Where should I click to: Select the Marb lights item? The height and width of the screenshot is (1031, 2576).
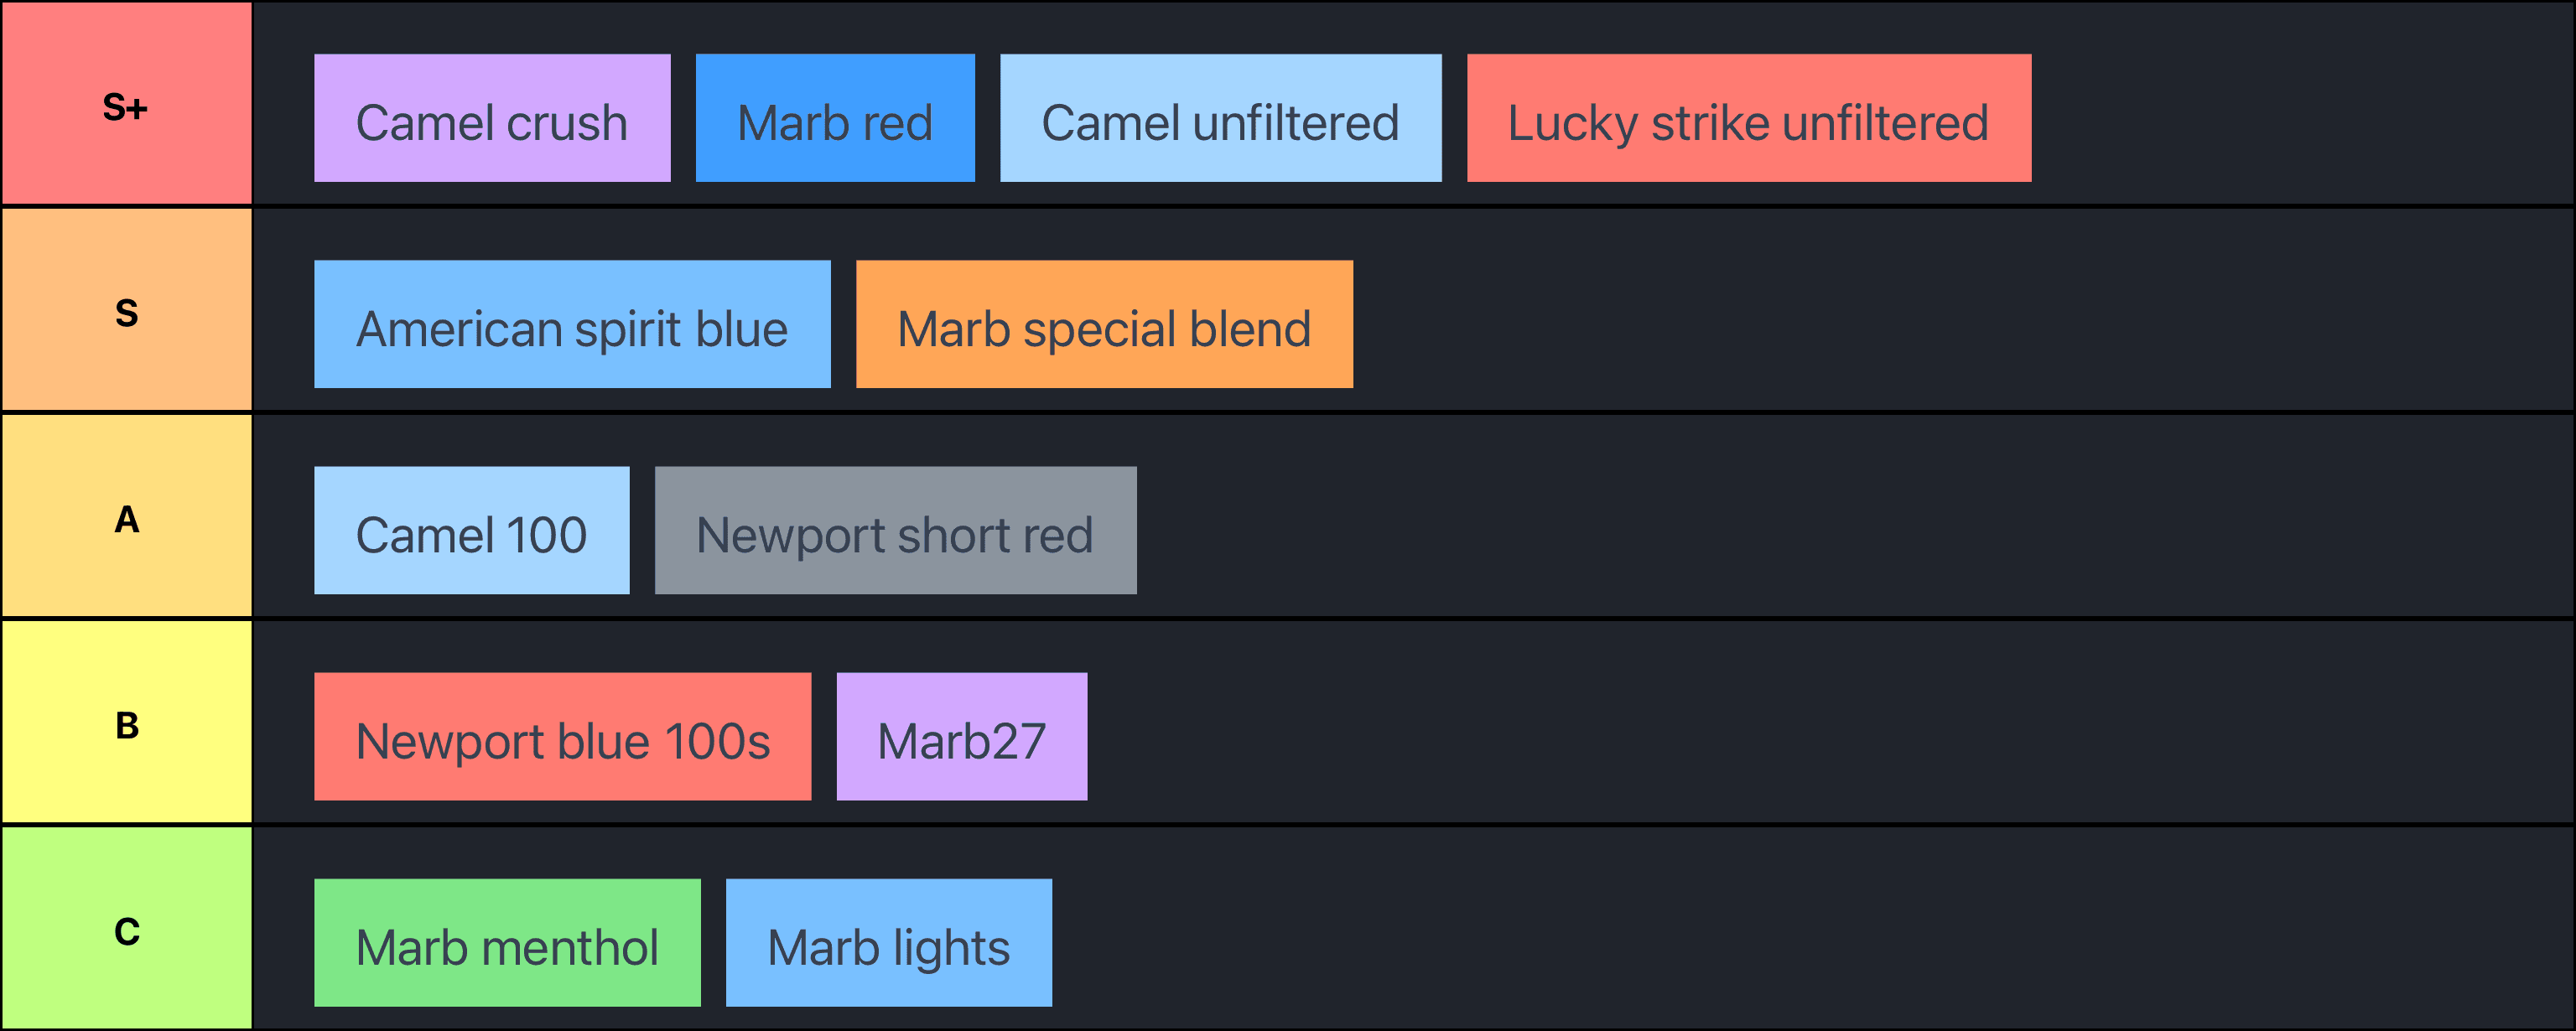click(x=888, y=942)
